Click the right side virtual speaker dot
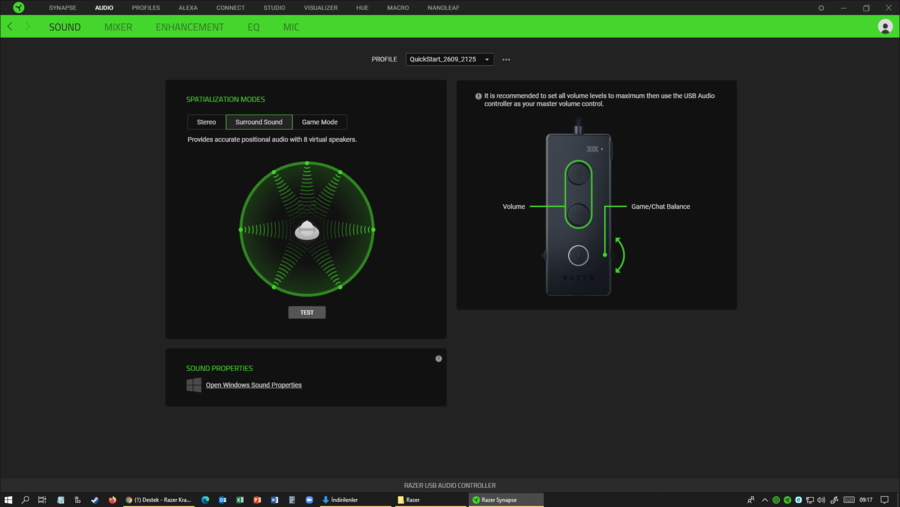Viewport: 900px width, 507px height. tap(373, 230)
